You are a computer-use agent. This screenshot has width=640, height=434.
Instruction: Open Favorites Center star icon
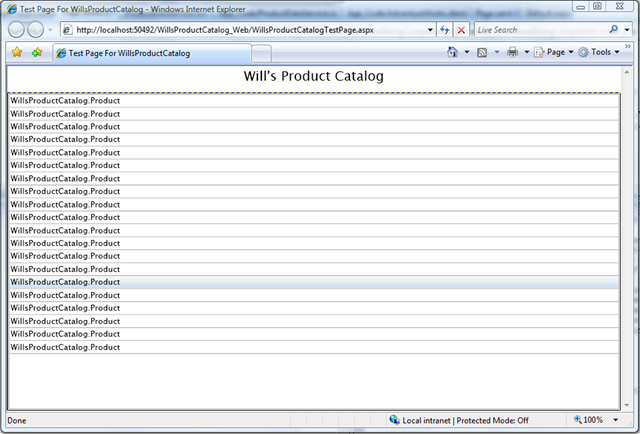point(17,52)
